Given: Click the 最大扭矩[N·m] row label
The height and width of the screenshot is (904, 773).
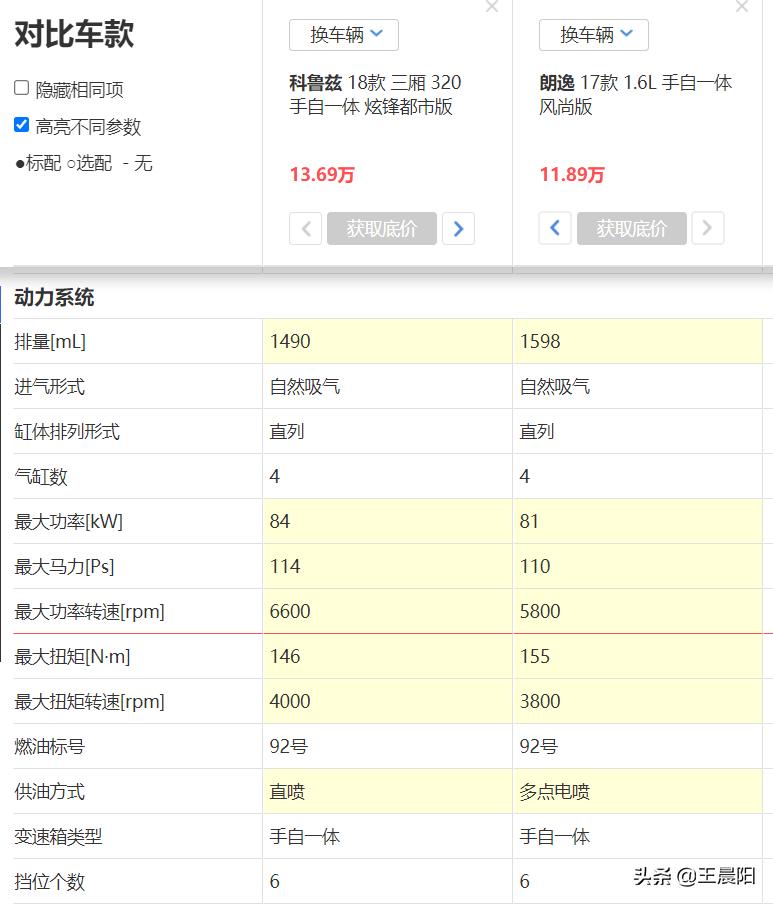Looking at the screenshot, I should 72,656.
